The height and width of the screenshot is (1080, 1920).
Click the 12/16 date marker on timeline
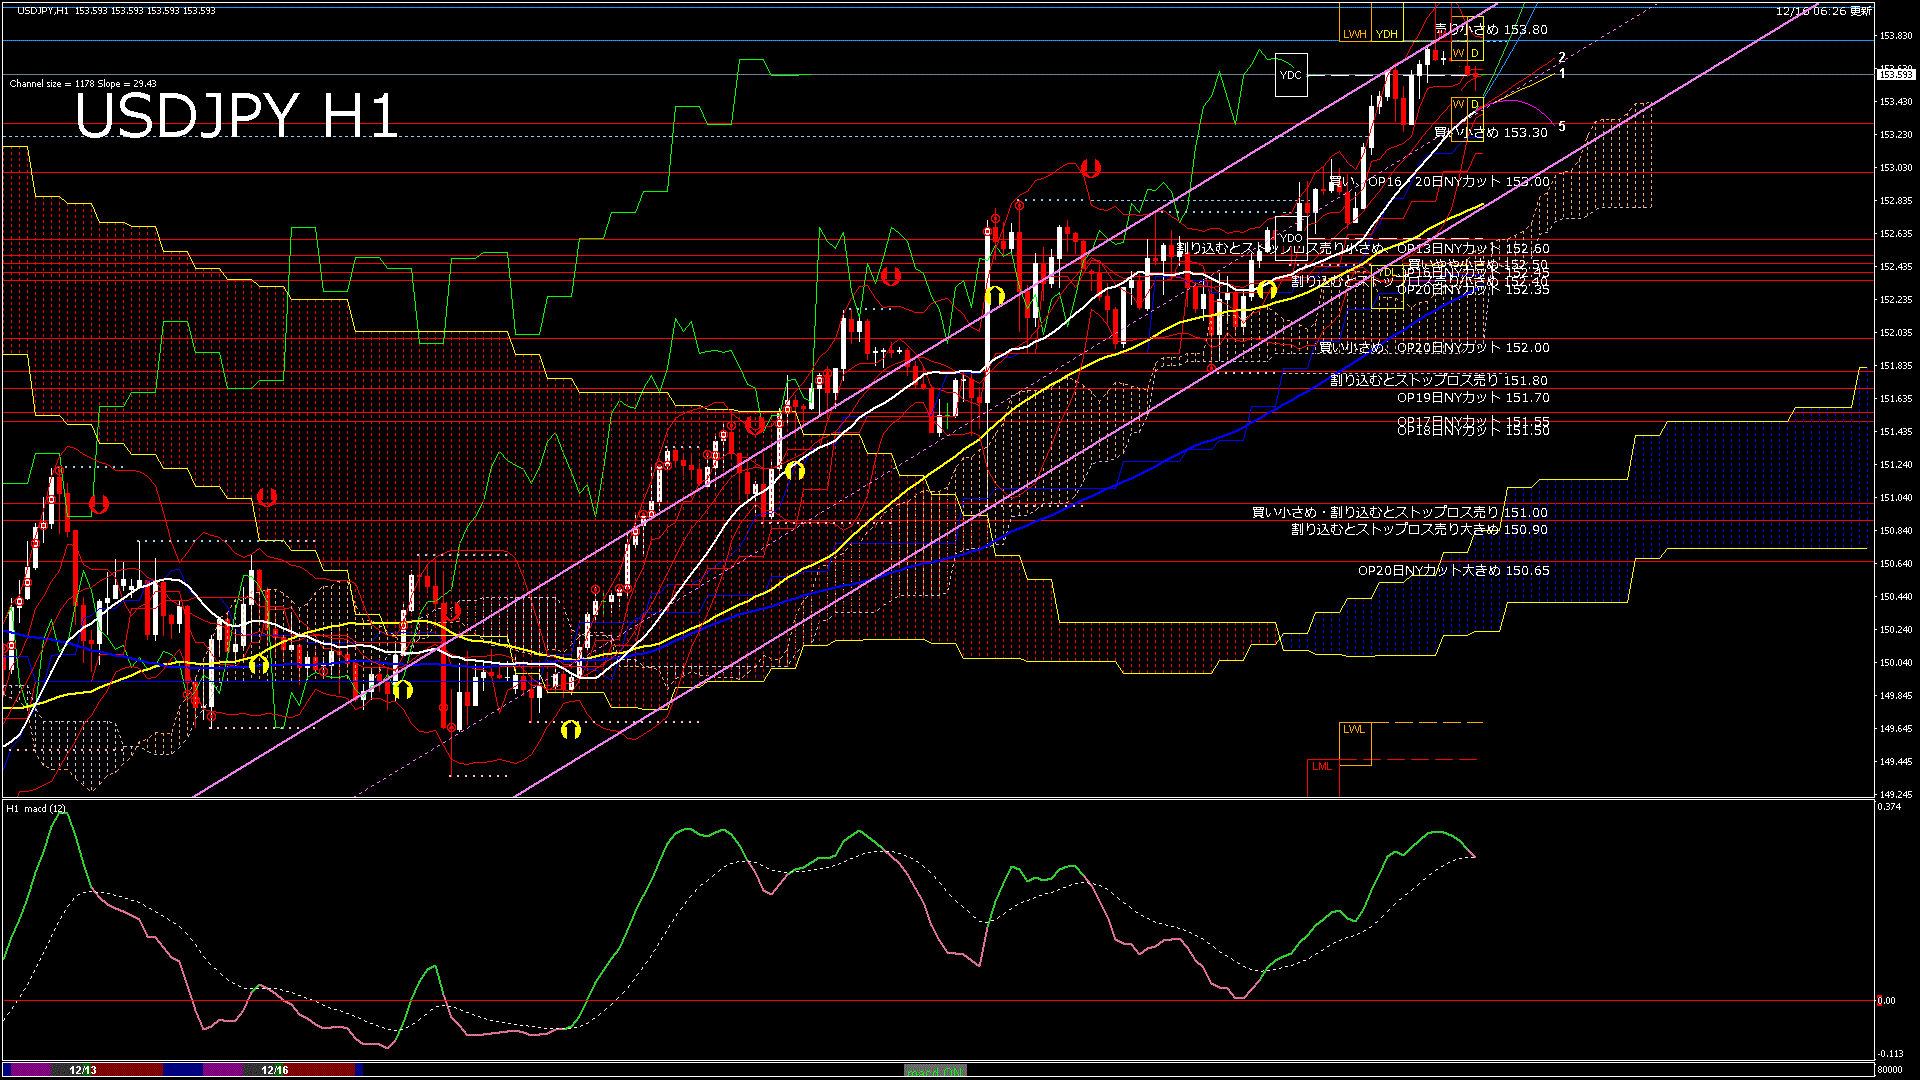[x=275, y=1070]
